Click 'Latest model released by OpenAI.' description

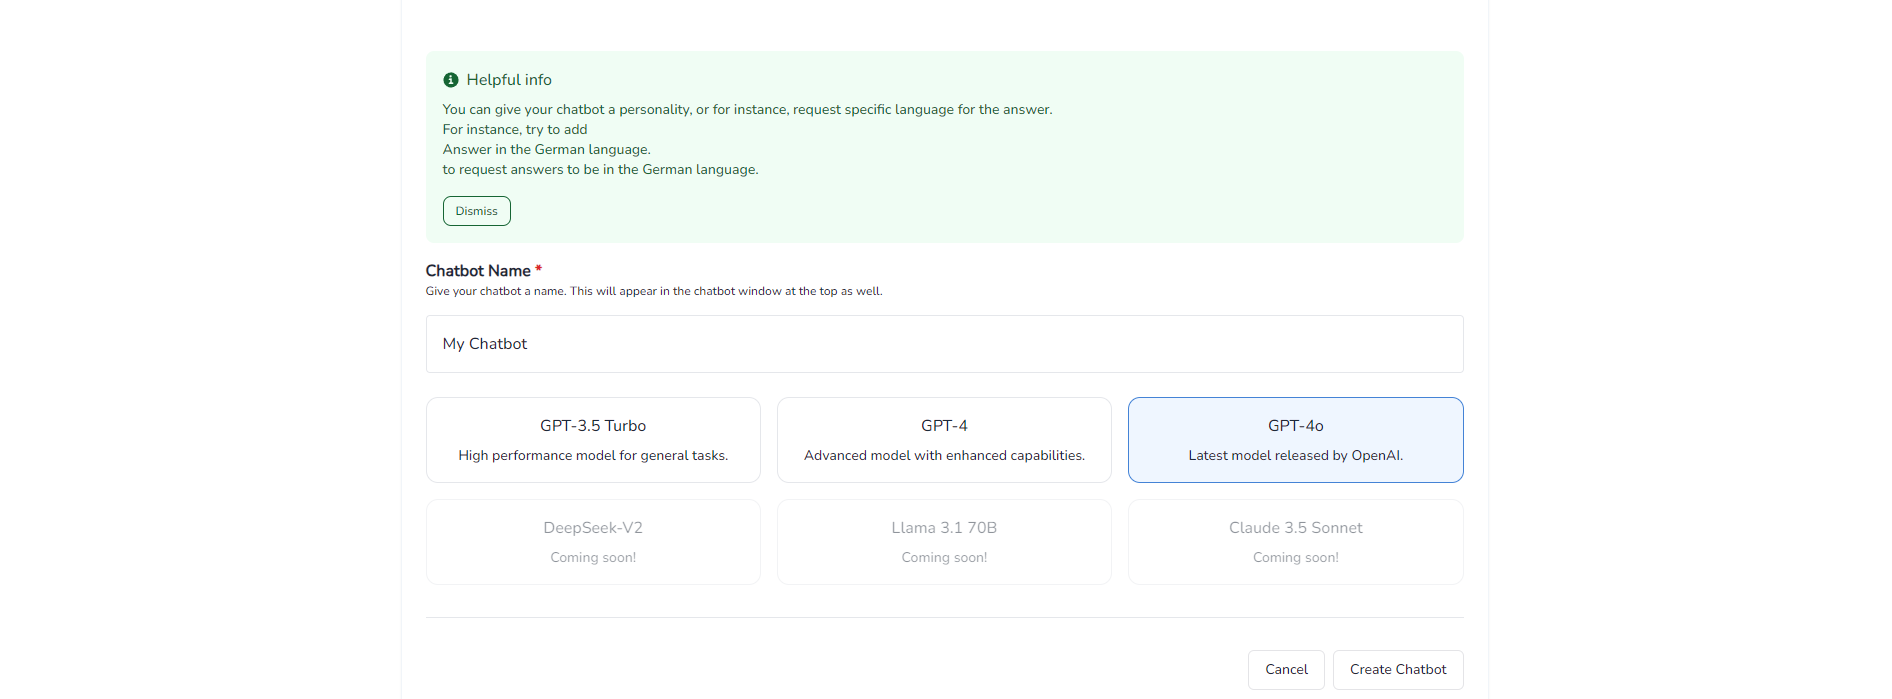coord(1295,456)
